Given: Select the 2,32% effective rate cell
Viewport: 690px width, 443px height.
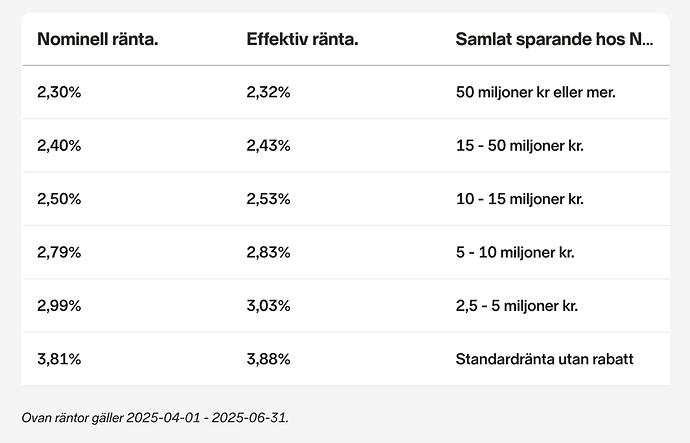Looking at the screenshot, I should (268, 92).
